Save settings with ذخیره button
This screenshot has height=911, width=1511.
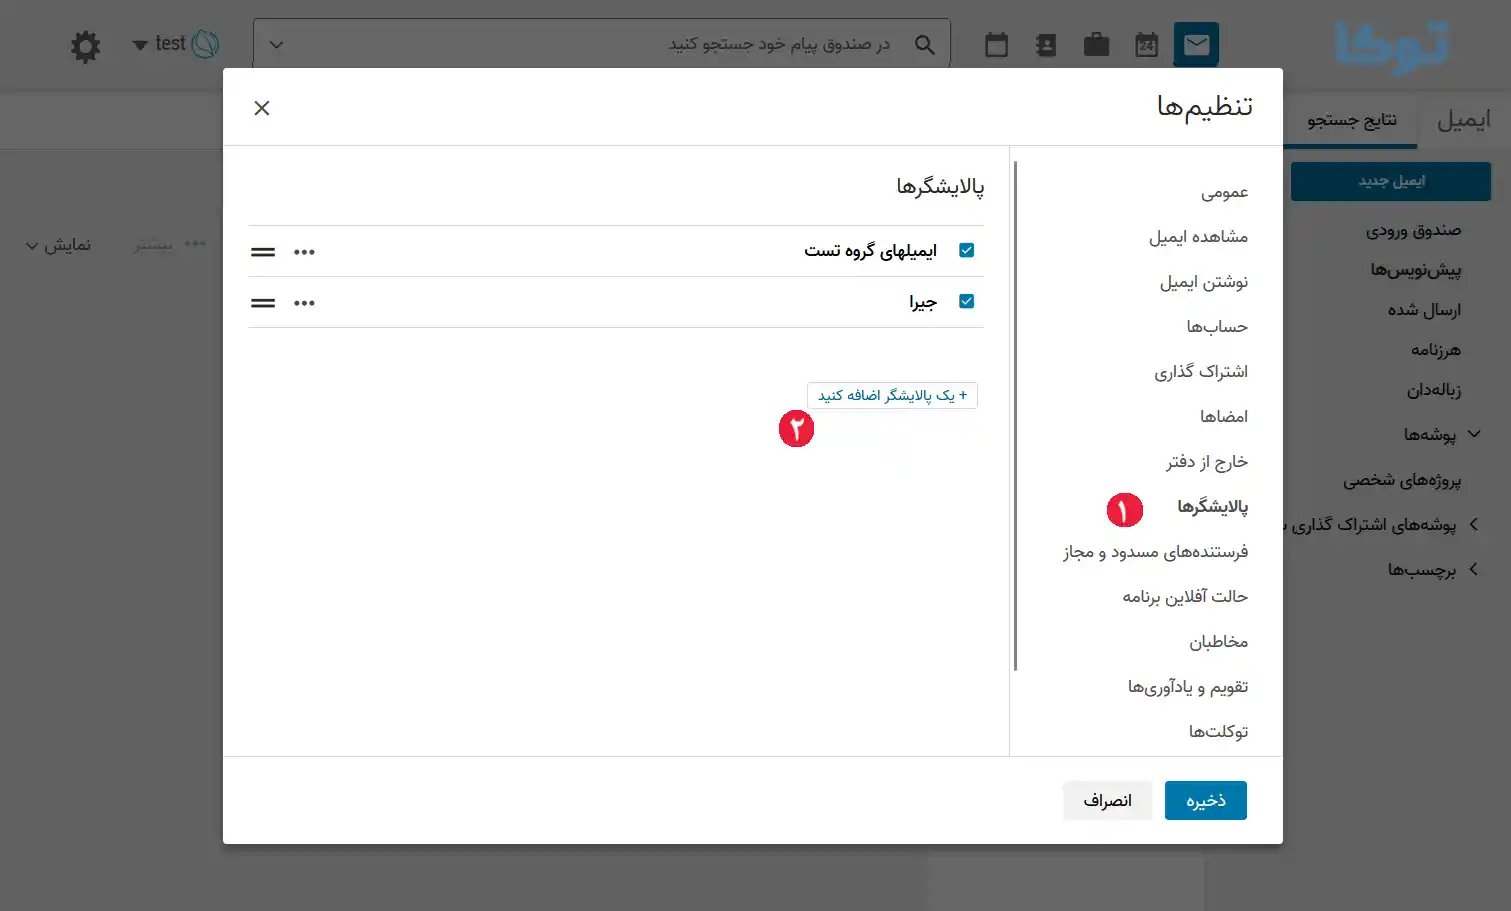click(1206, 801)
